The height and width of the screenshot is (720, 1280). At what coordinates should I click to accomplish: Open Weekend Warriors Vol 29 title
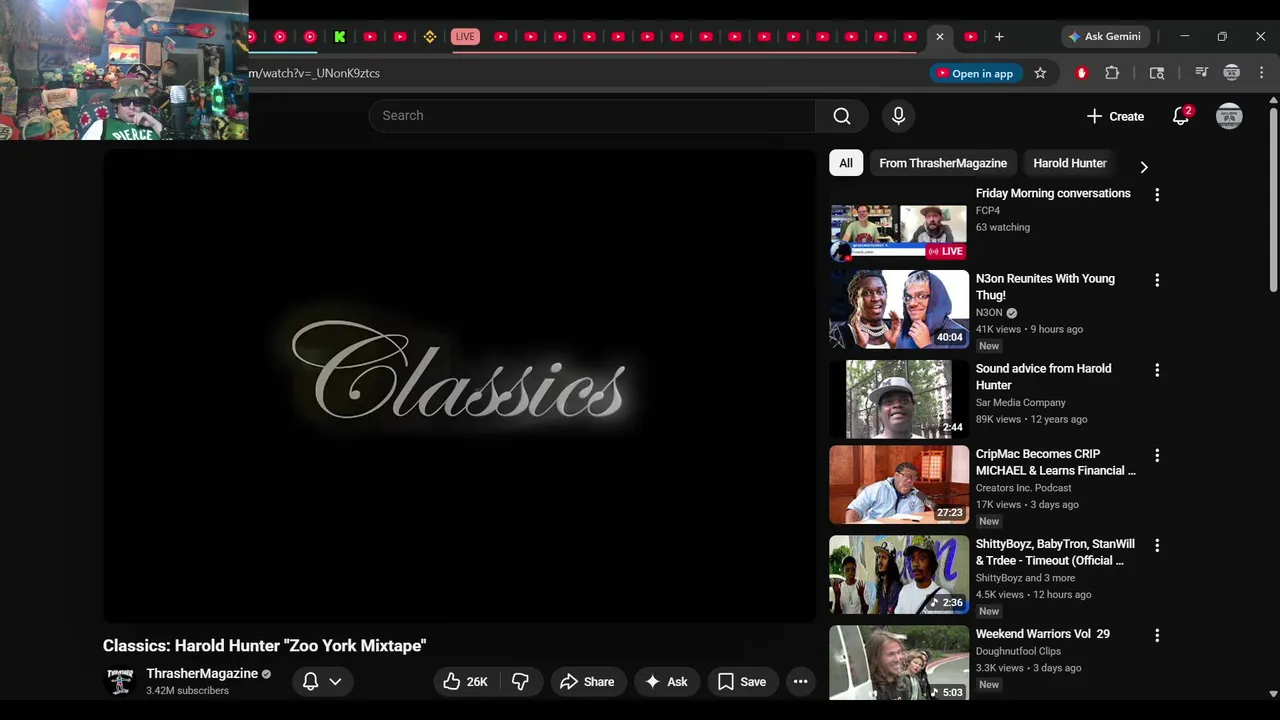(1043, 634)
